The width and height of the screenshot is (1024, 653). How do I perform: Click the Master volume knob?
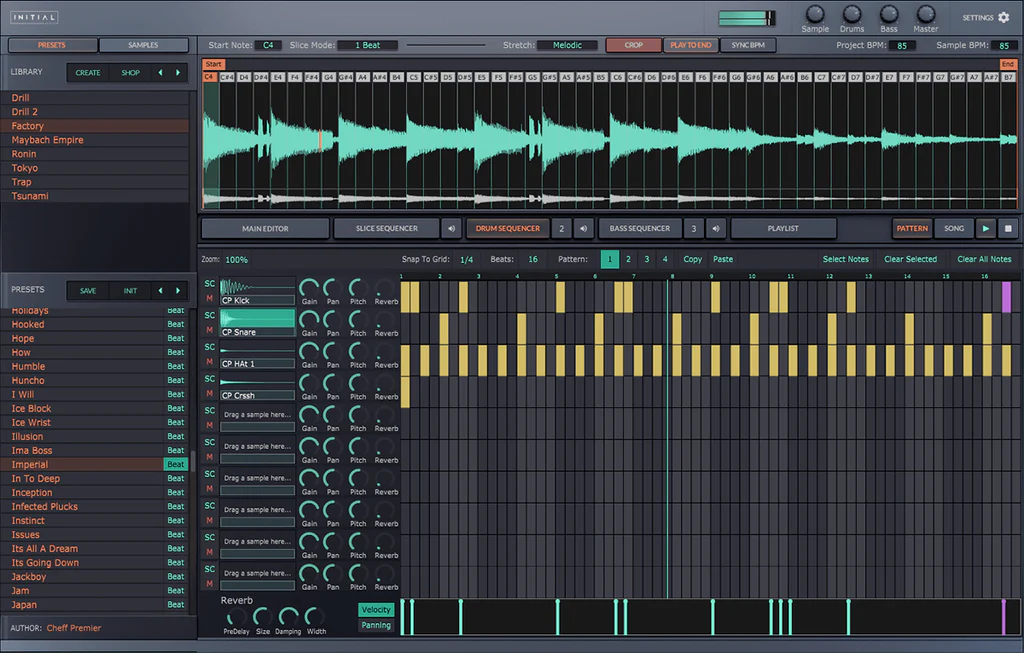(925, 14)
